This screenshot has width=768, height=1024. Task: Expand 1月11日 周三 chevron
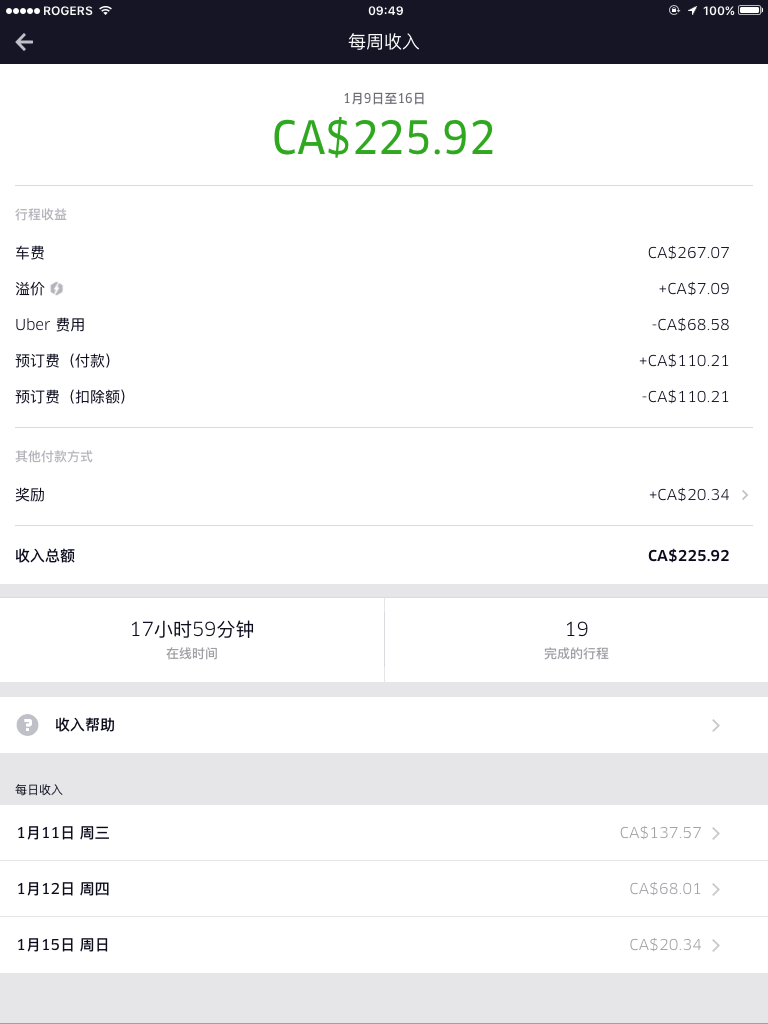click(x=716, y=833)
